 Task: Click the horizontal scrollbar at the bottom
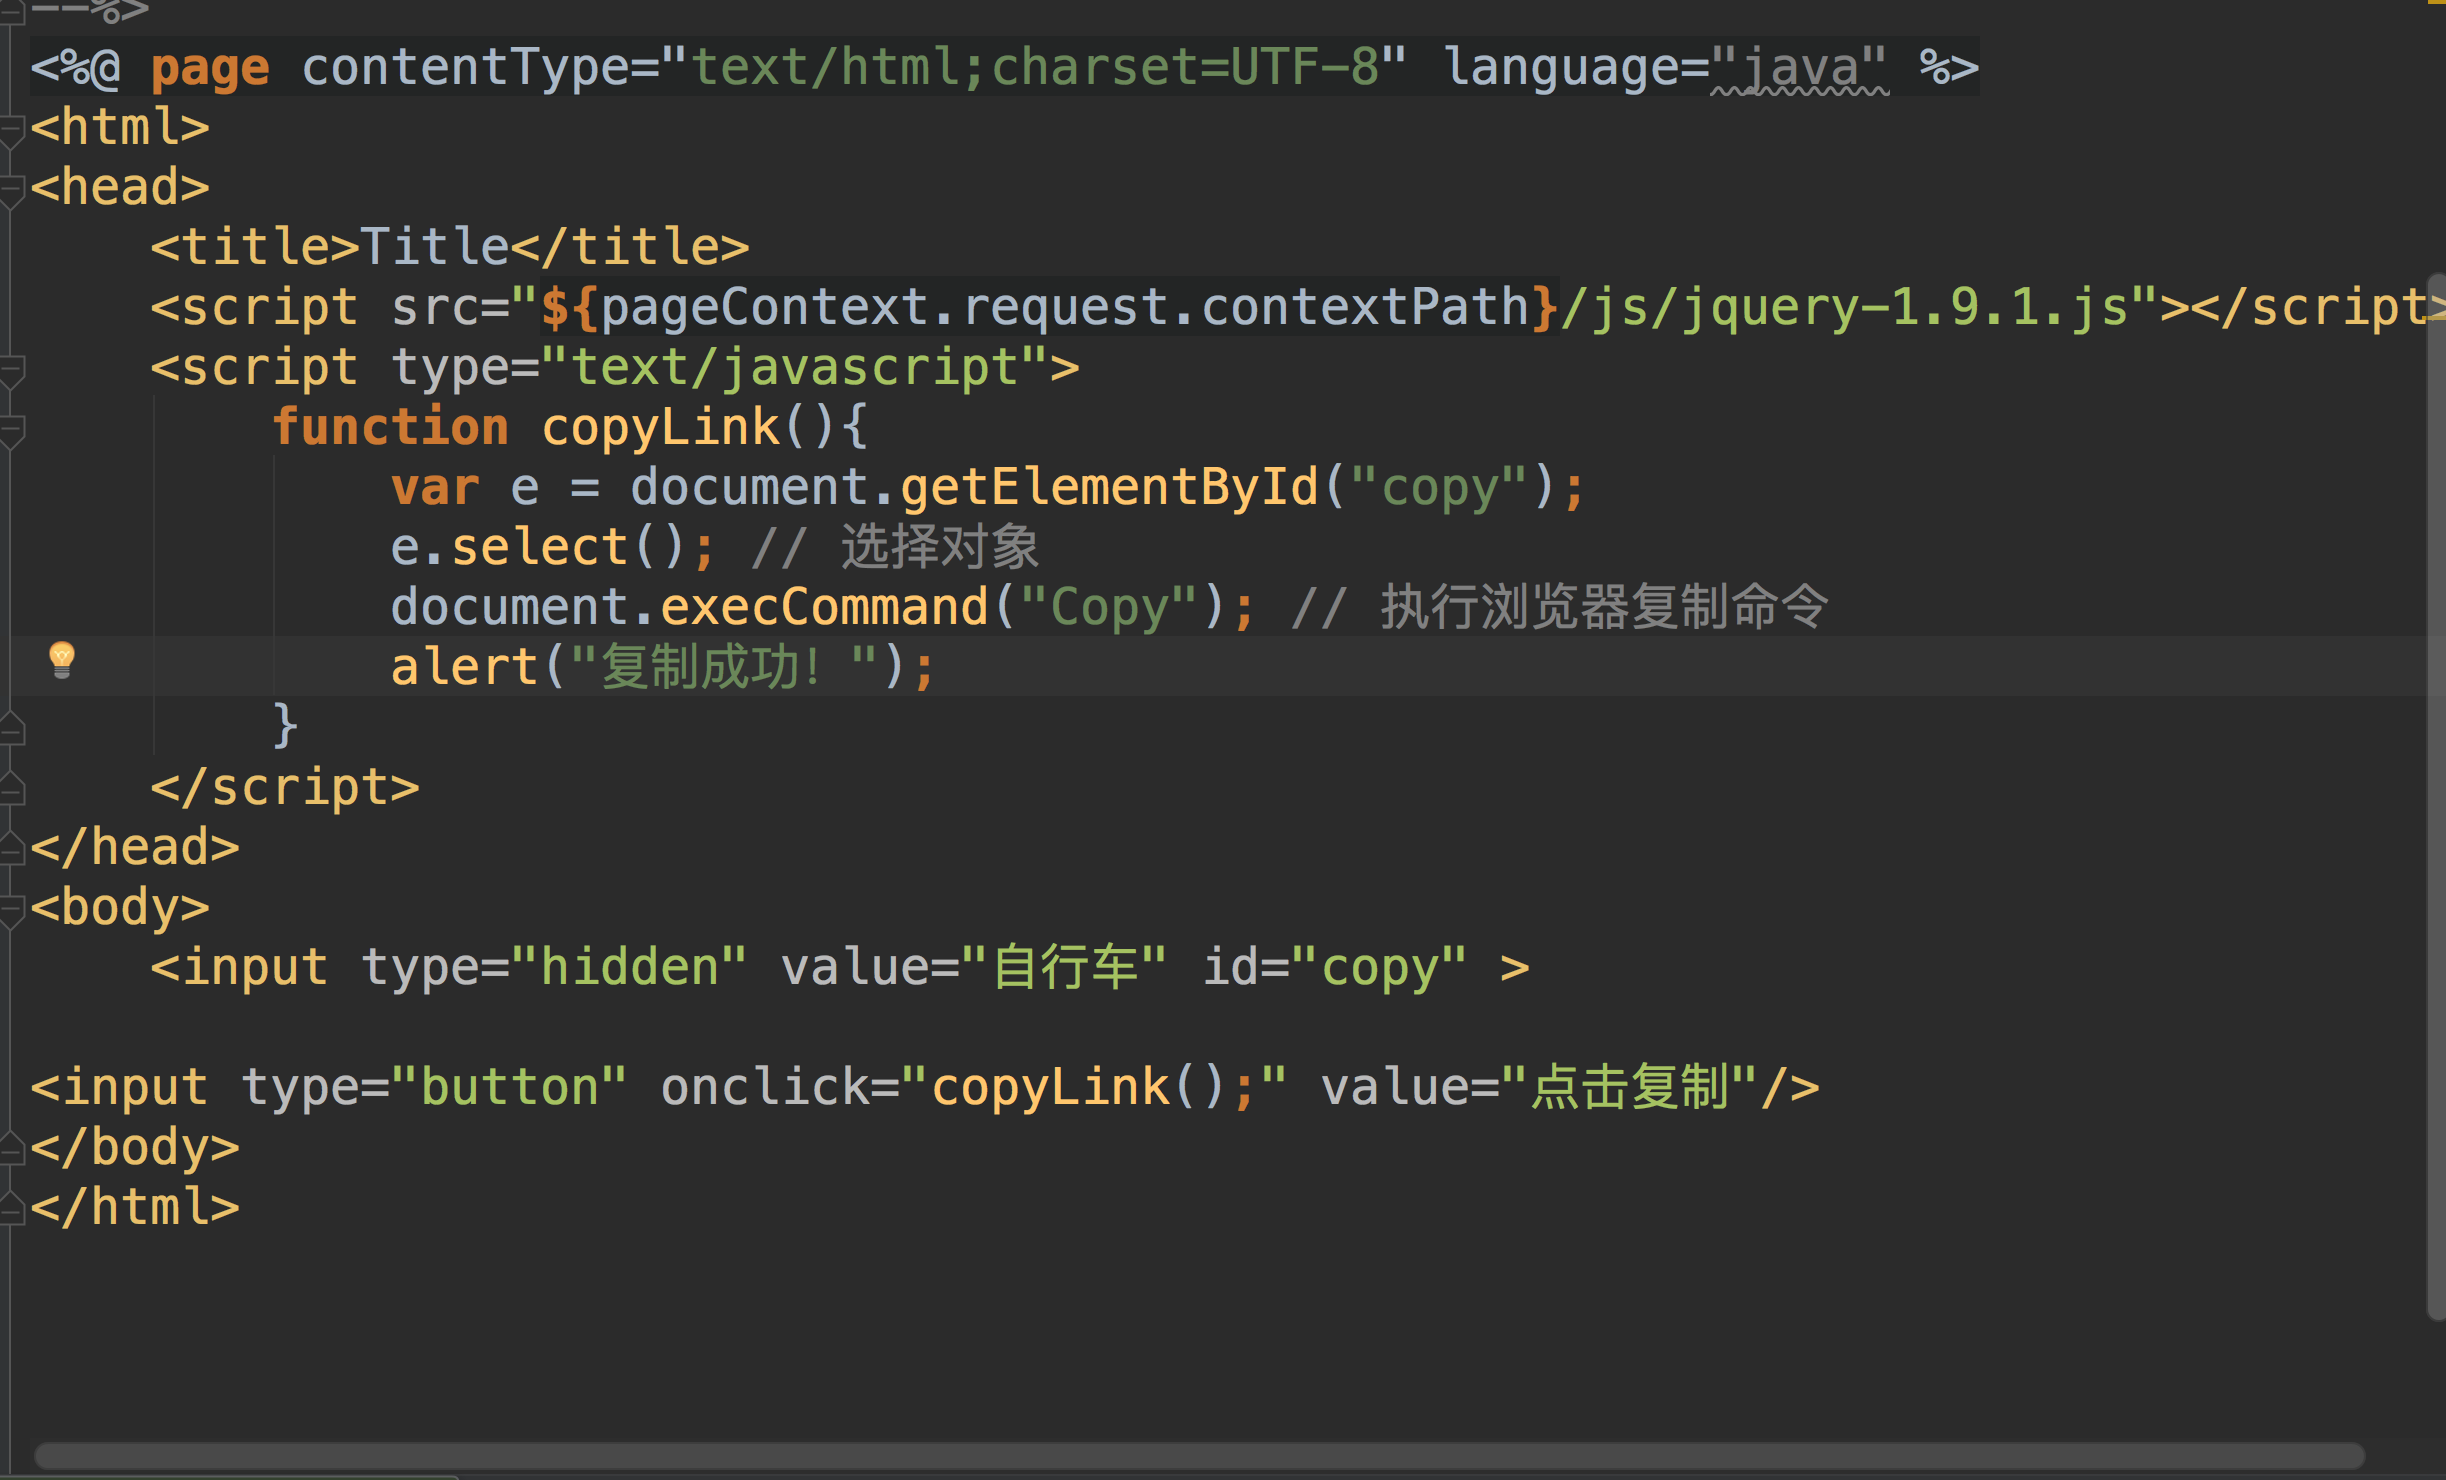1200,1455
